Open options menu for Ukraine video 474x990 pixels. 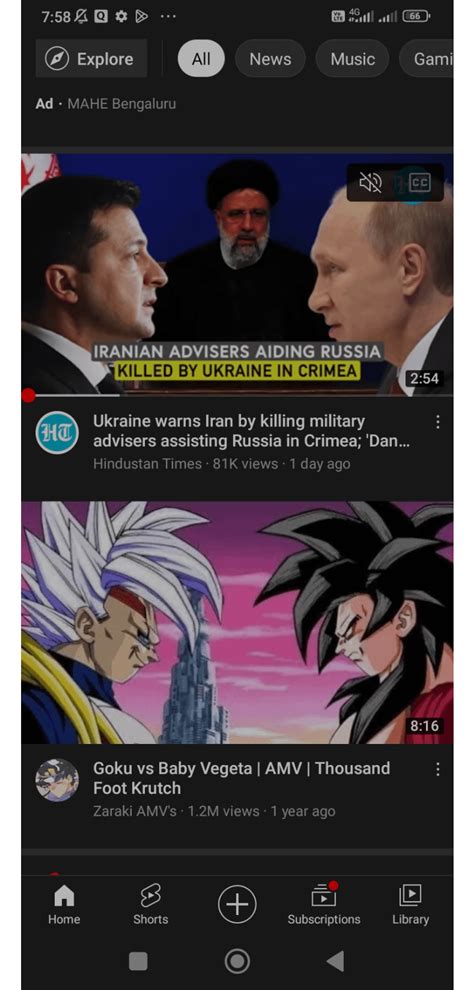(437, 422)
